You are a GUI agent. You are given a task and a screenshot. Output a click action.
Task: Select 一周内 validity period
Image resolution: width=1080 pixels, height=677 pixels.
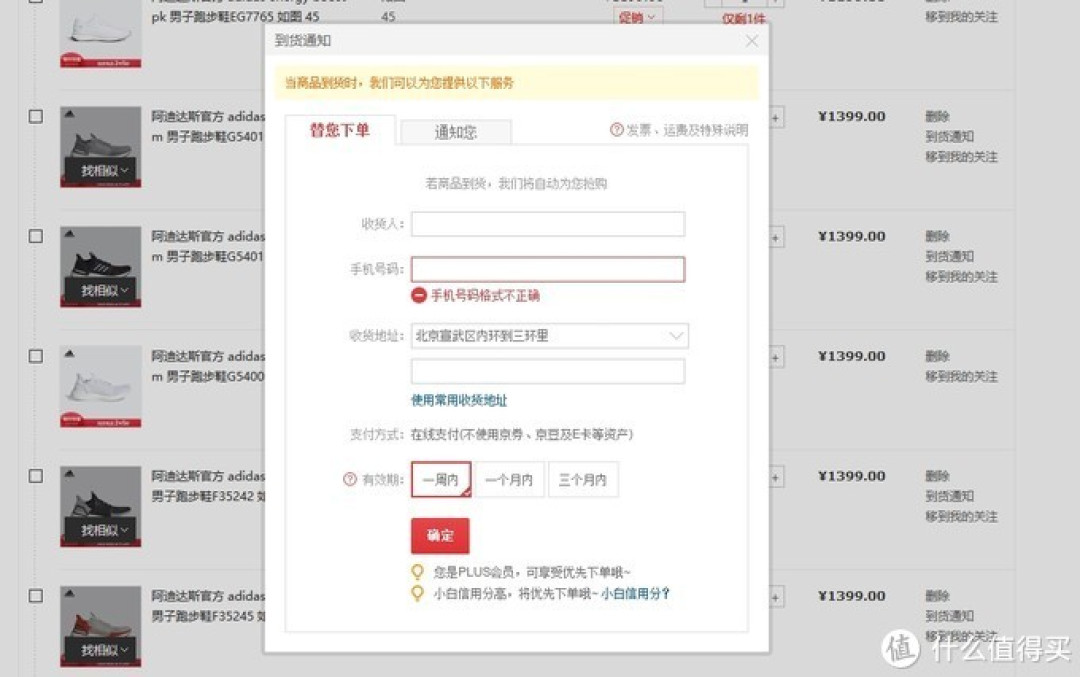tap(441, 479)
